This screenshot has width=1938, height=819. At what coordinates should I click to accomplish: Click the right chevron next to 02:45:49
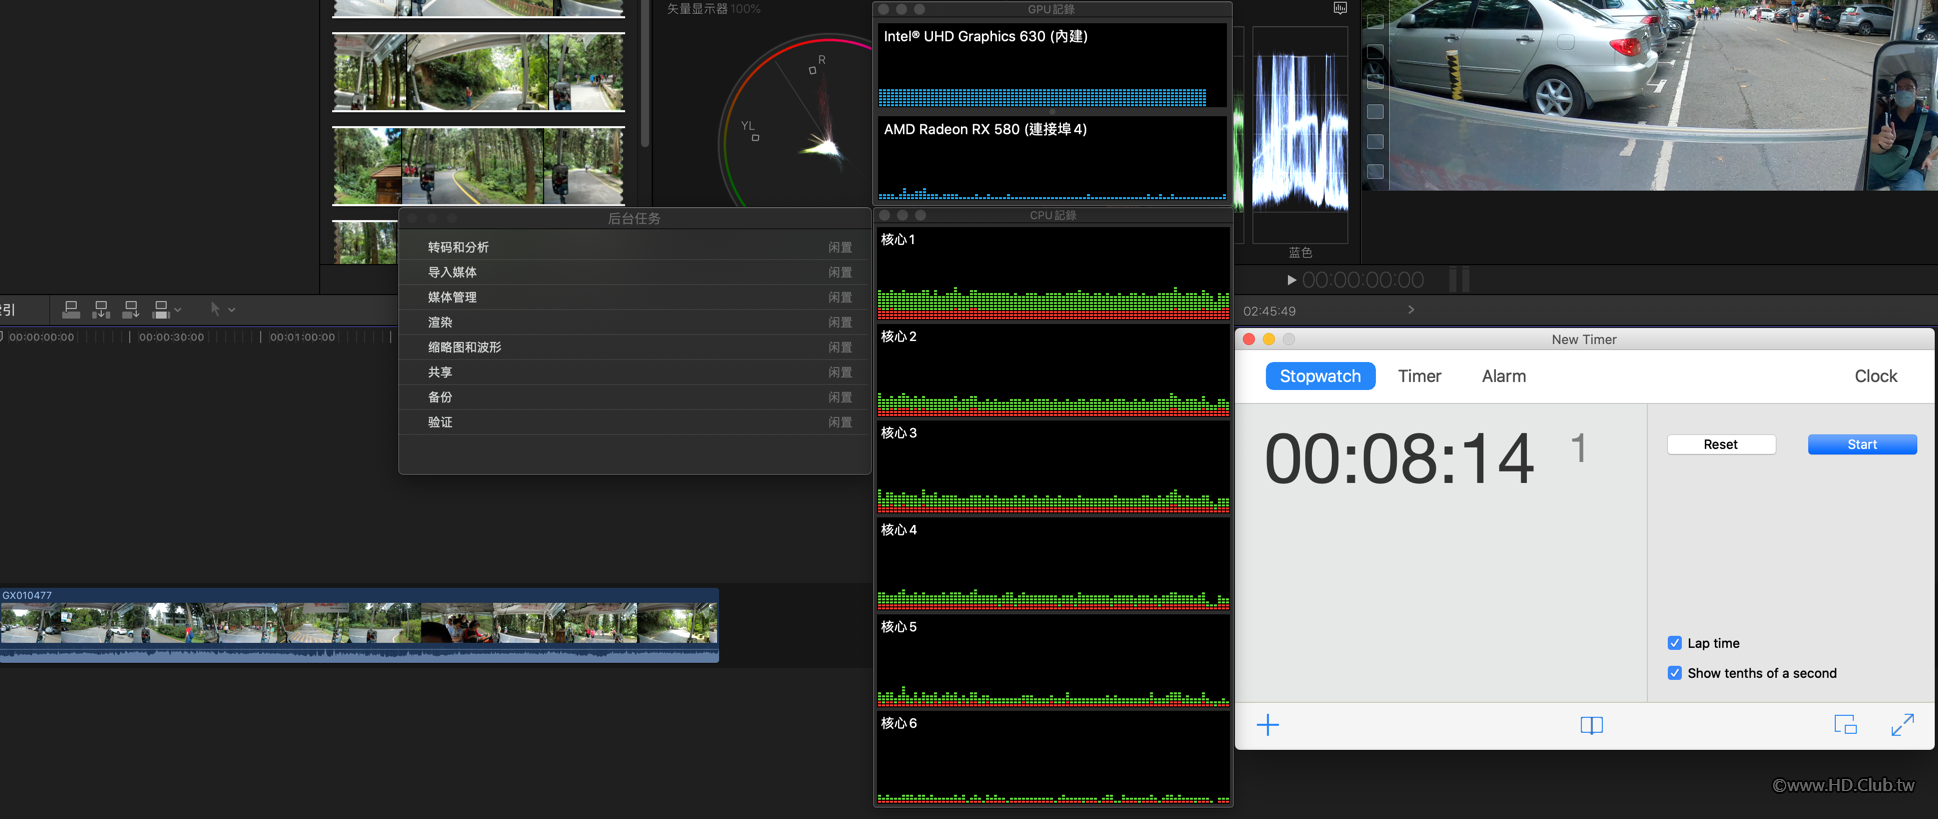(x=1411, y=310)
